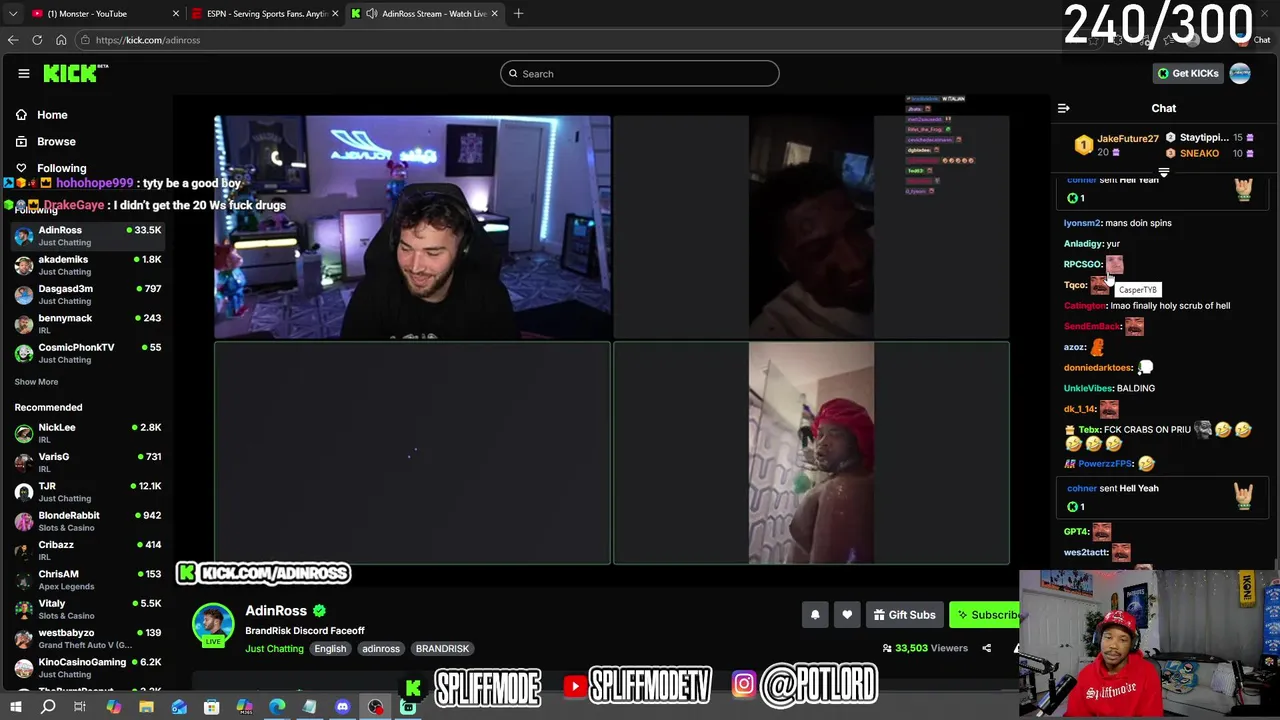This screenshot has height=720, width=1280.
Task: Click UnkleVibes username in chat
Action: 1088,388
